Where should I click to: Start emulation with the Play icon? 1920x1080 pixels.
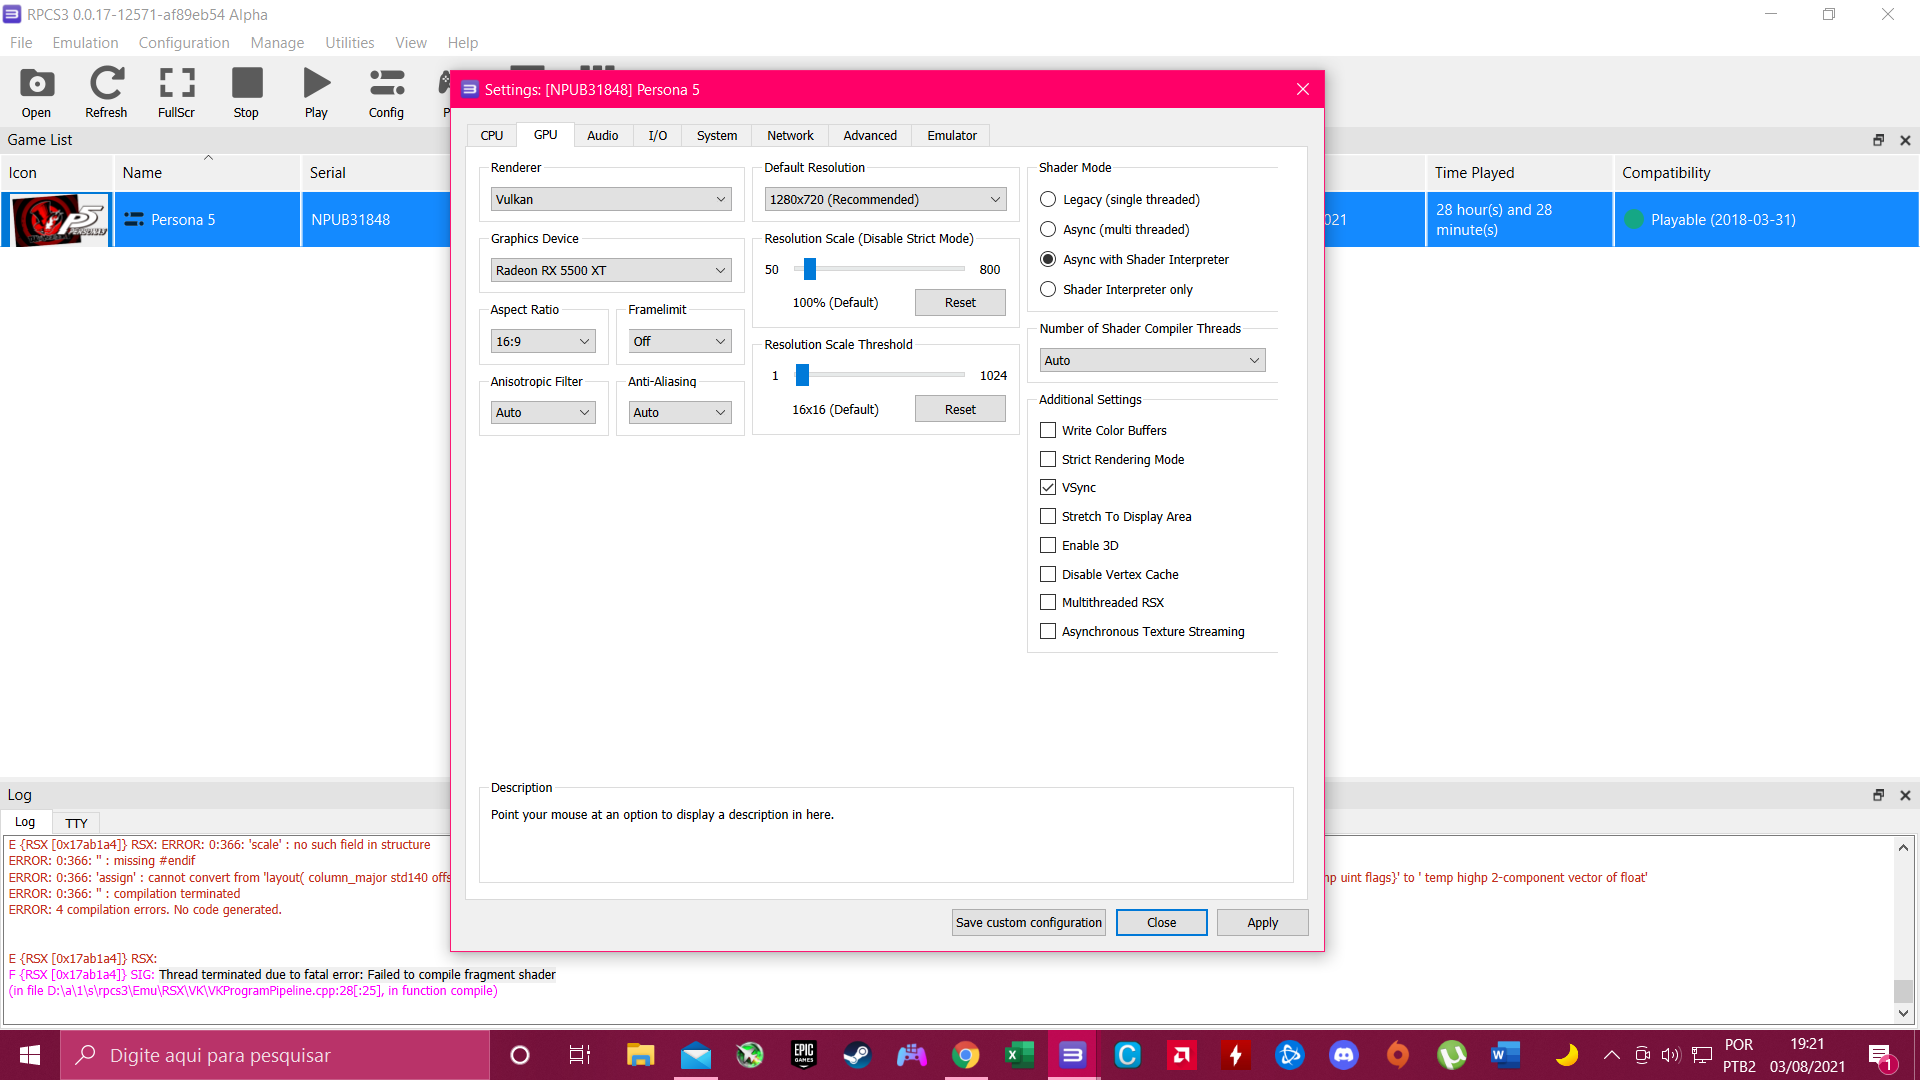[316, 92]
